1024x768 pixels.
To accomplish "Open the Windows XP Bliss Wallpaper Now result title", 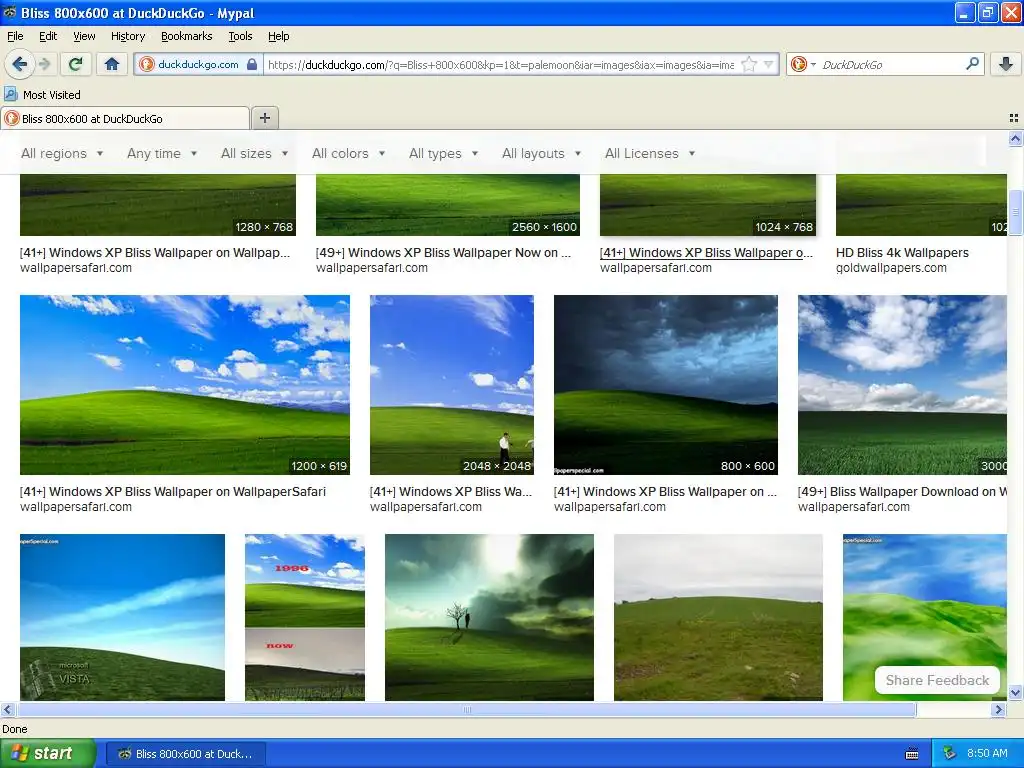I will (x=443, y=253).
